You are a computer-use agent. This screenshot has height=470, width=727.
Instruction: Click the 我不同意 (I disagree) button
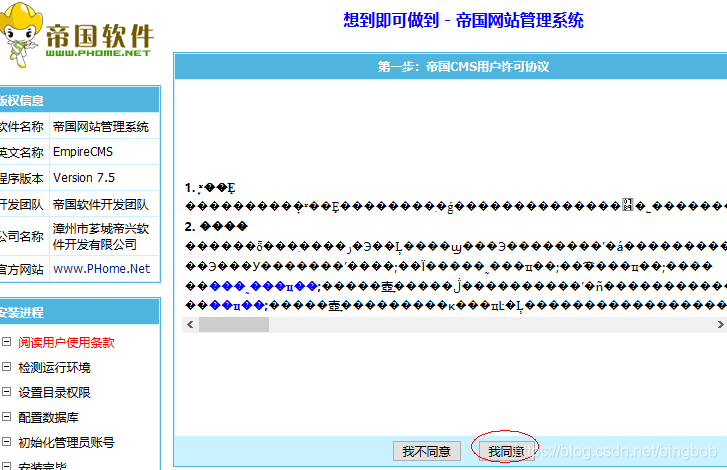427,451
